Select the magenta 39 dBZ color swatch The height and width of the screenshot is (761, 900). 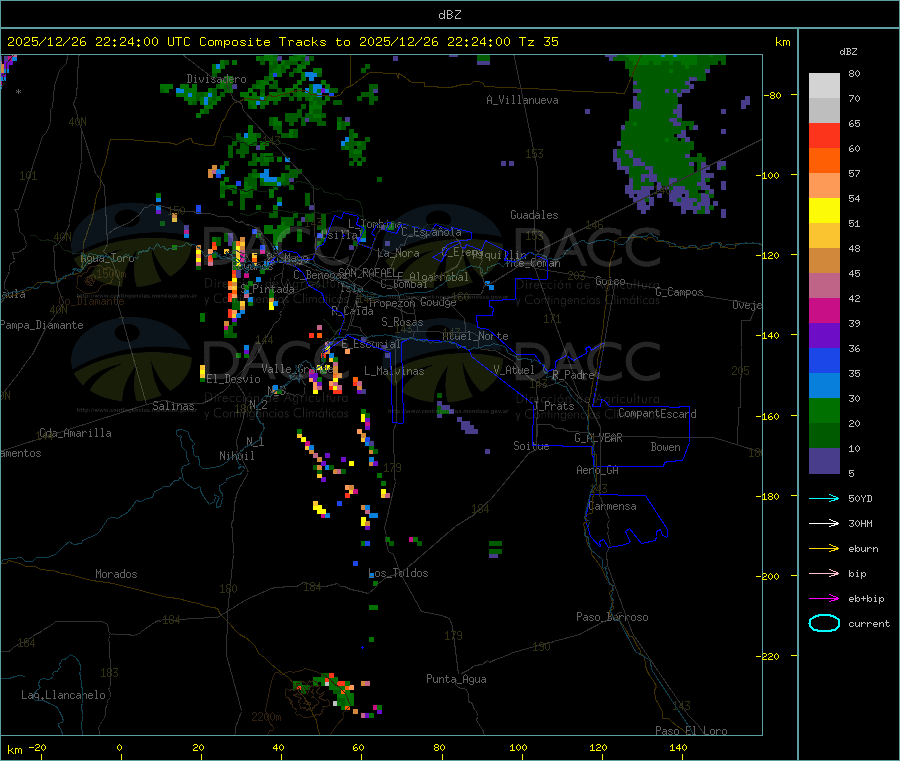click(824, 310)
